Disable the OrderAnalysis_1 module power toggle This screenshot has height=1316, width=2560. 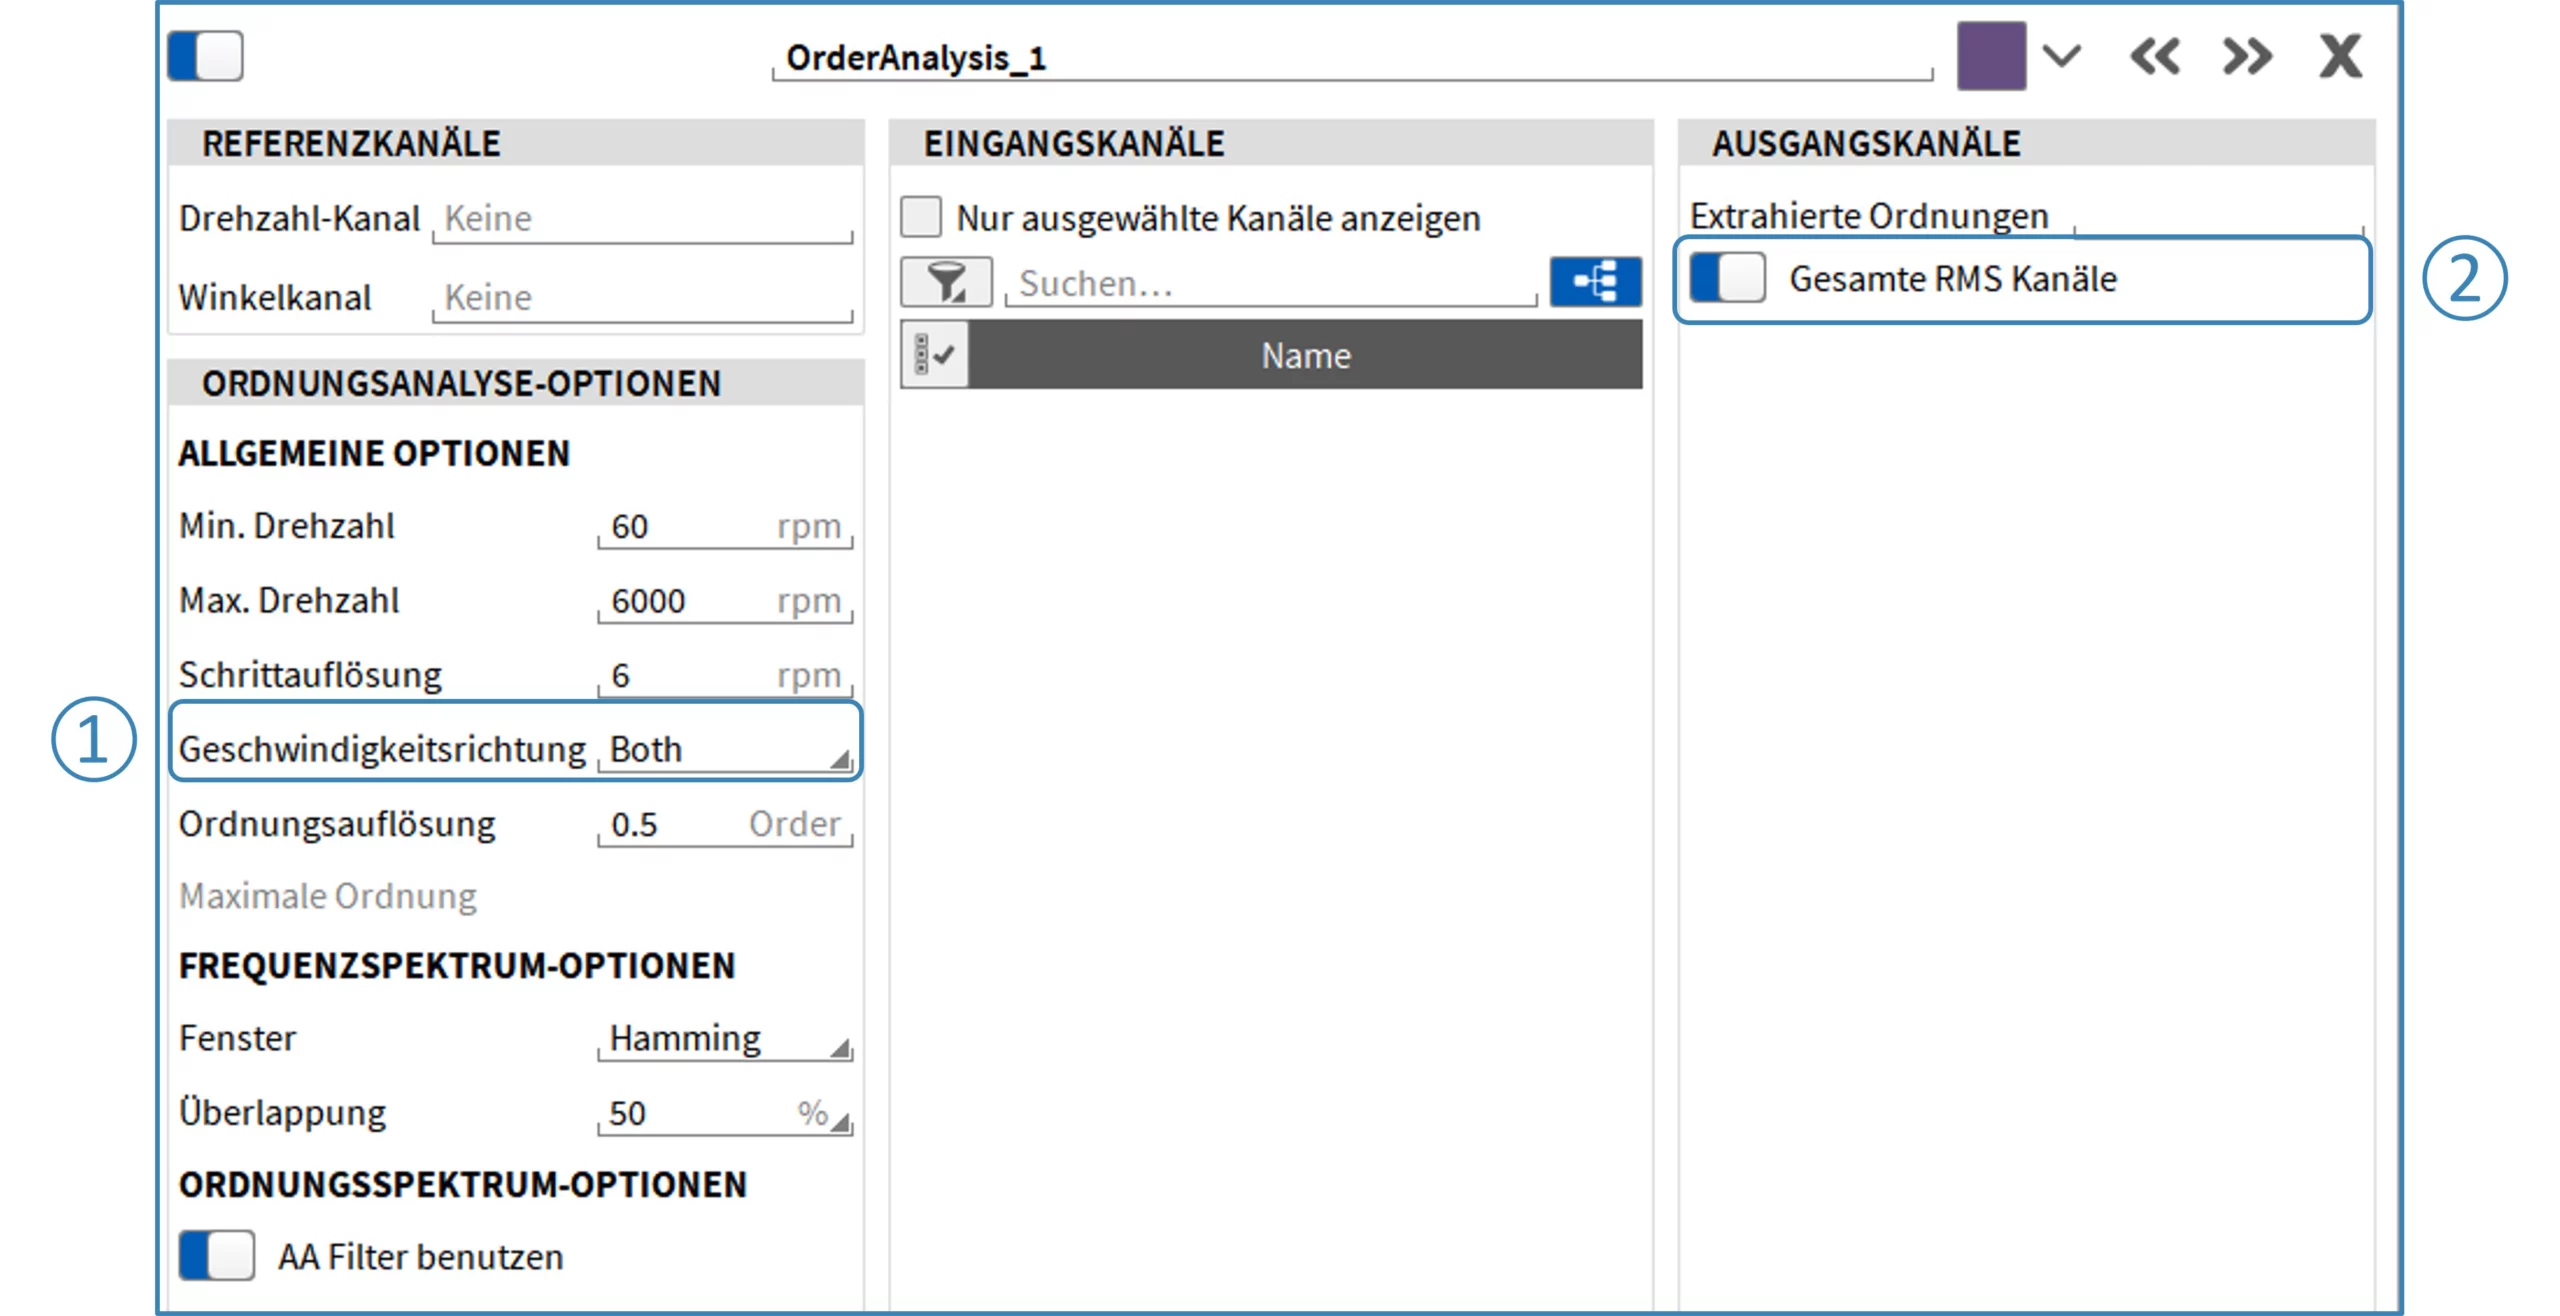tap(207, 57)
